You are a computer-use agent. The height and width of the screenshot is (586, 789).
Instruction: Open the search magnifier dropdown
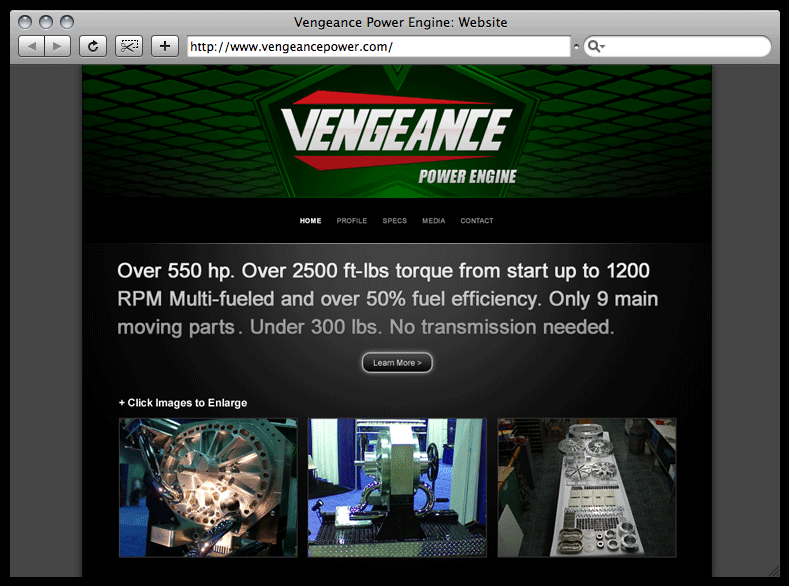(596, 46)
